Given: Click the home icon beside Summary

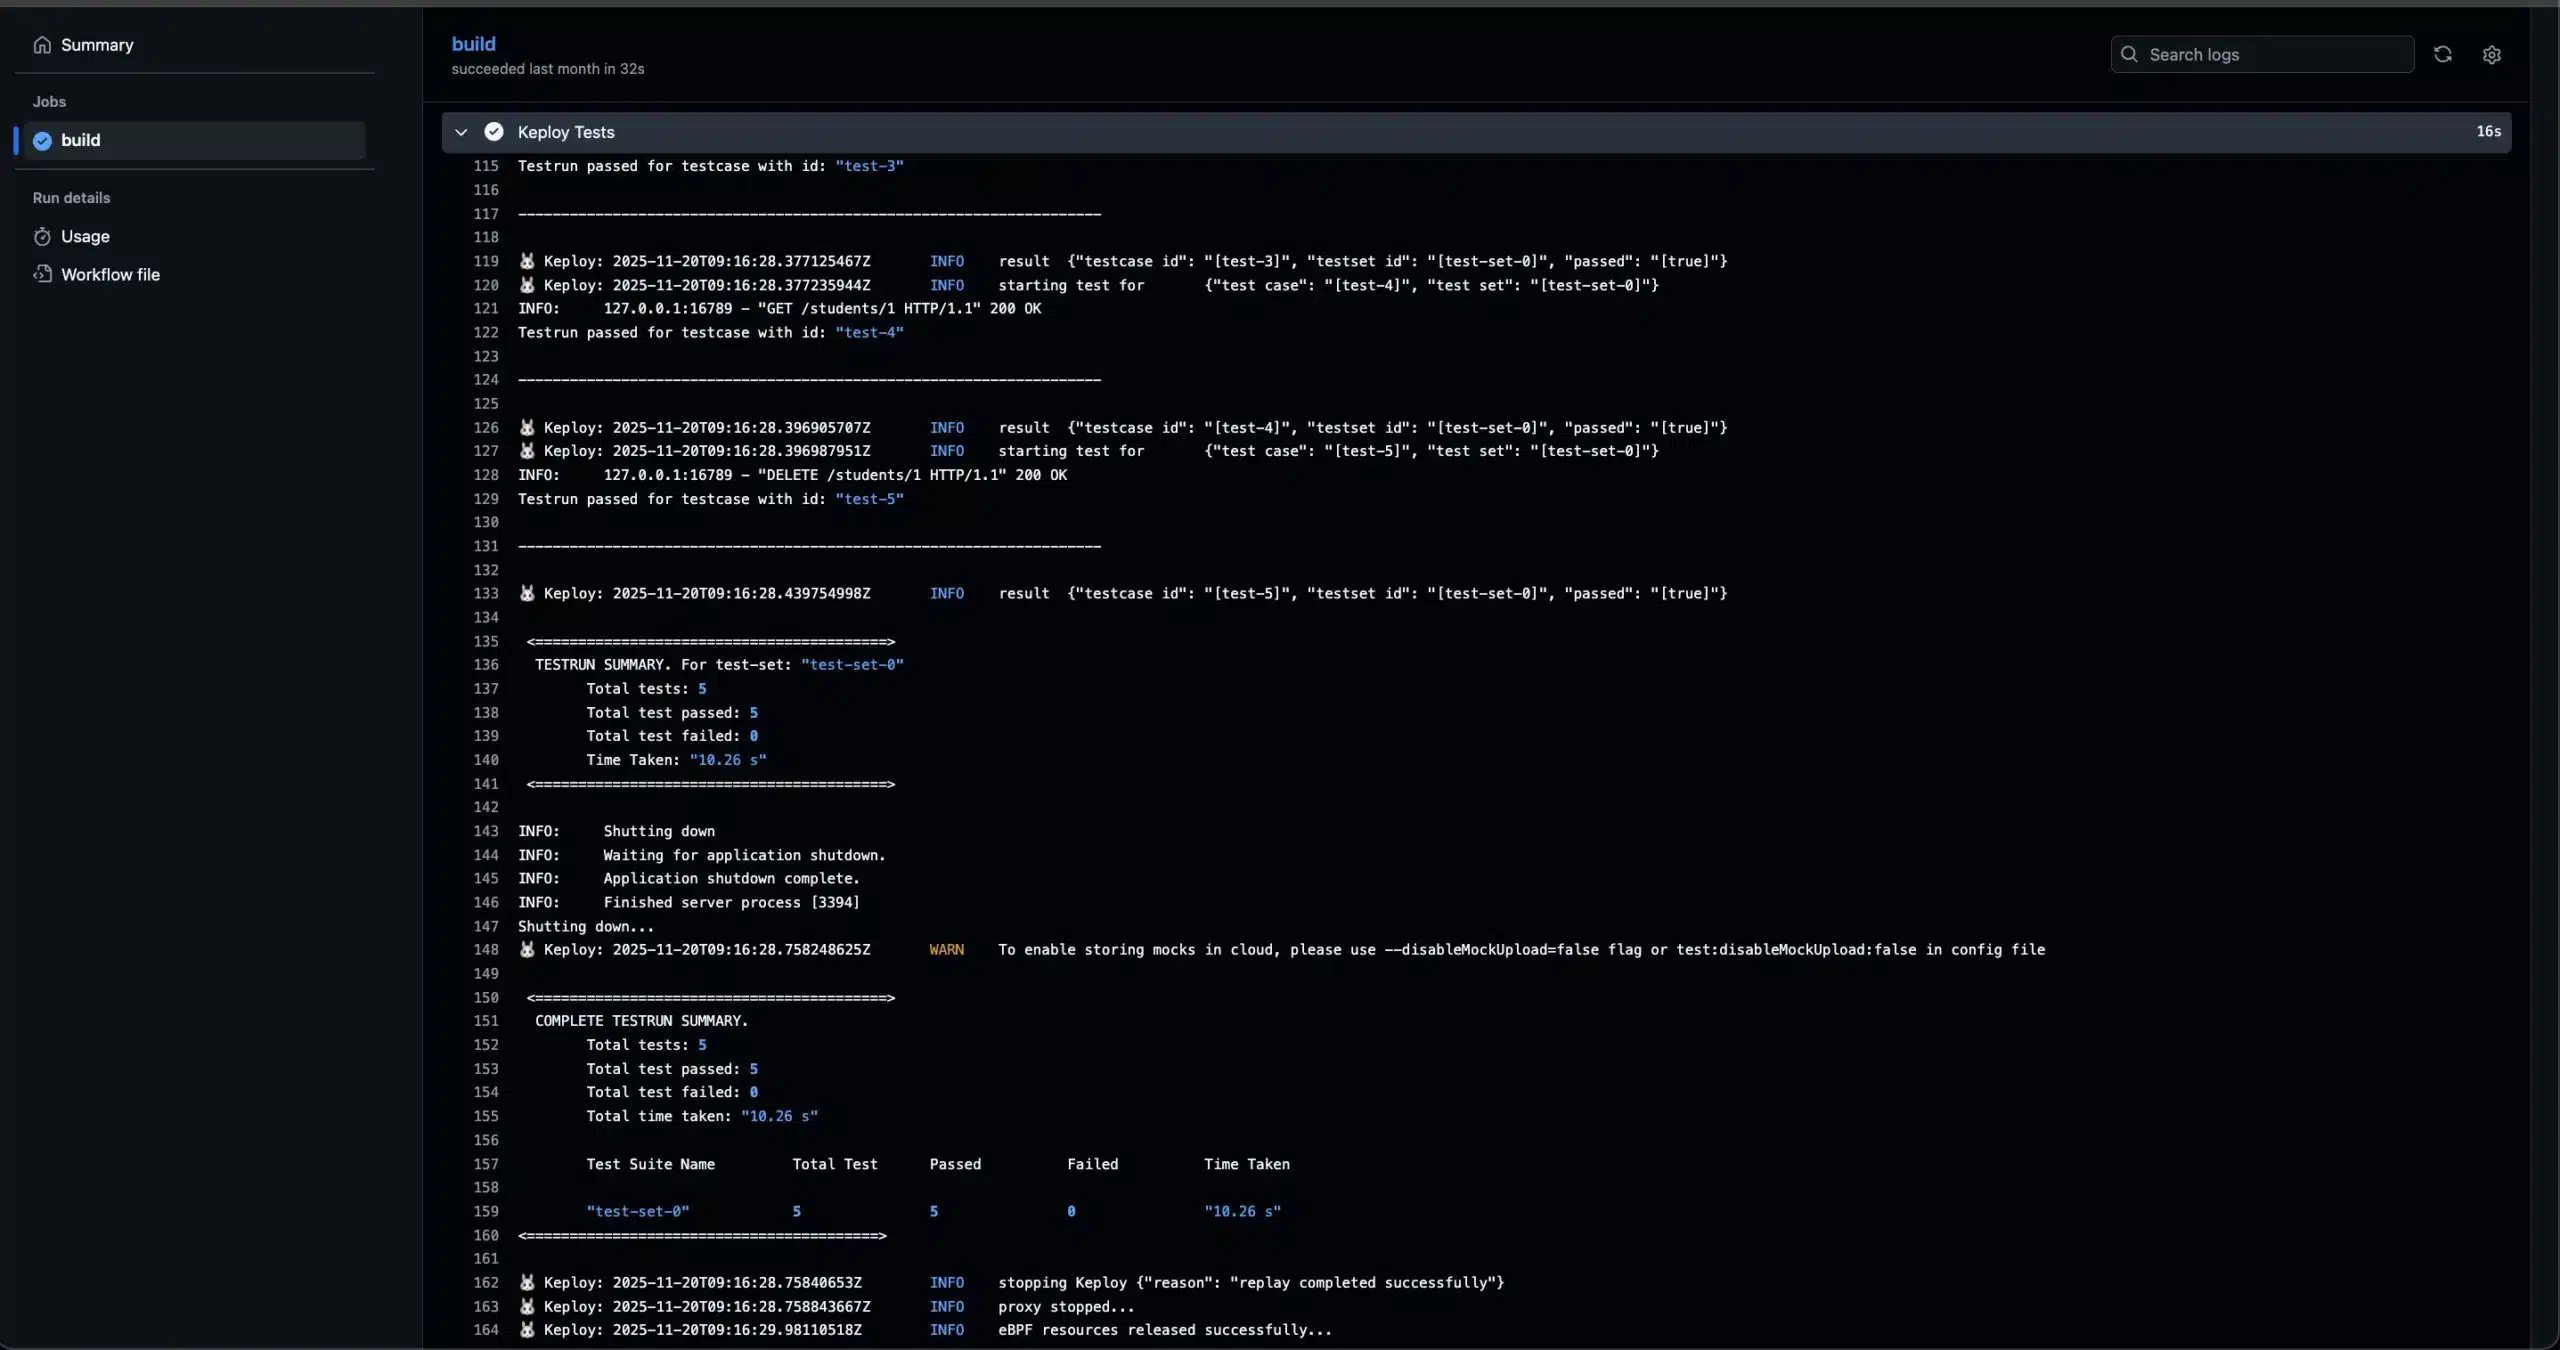Looking at the screenshot, I should [41, 45].
